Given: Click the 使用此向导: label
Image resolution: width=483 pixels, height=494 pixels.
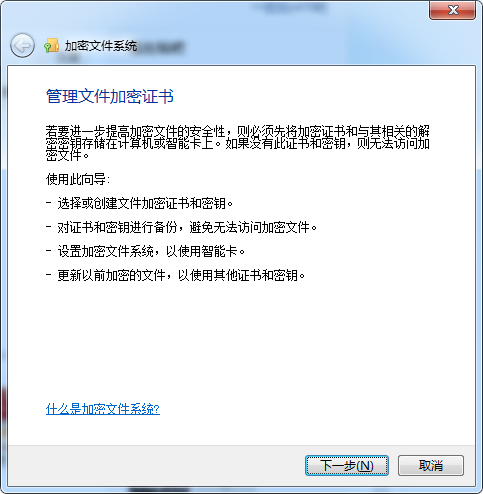Looking at the screenshot, I should (x=78, y=179).
